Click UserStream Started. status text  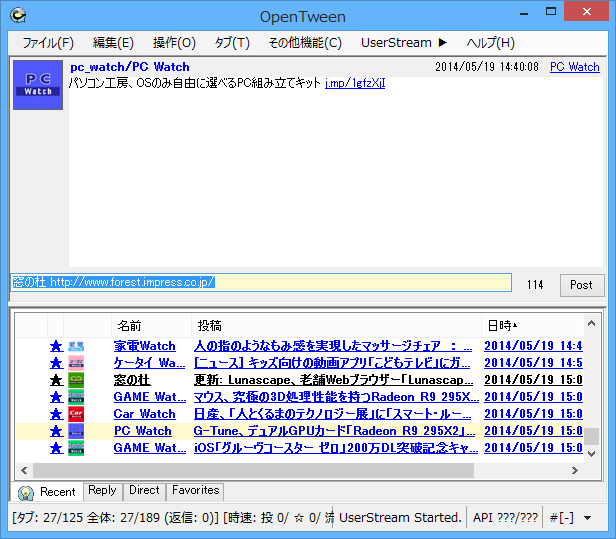tap(400, 518)
